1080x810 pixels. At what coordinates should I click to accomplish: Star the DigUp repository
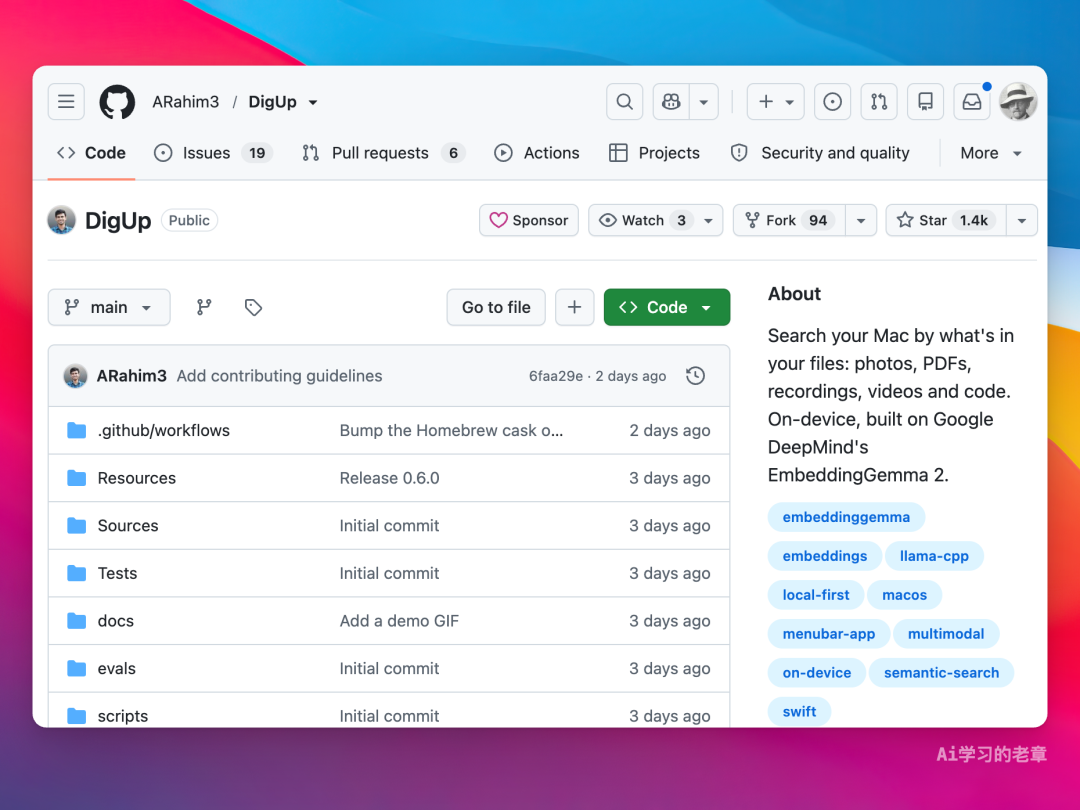[946, 220]
